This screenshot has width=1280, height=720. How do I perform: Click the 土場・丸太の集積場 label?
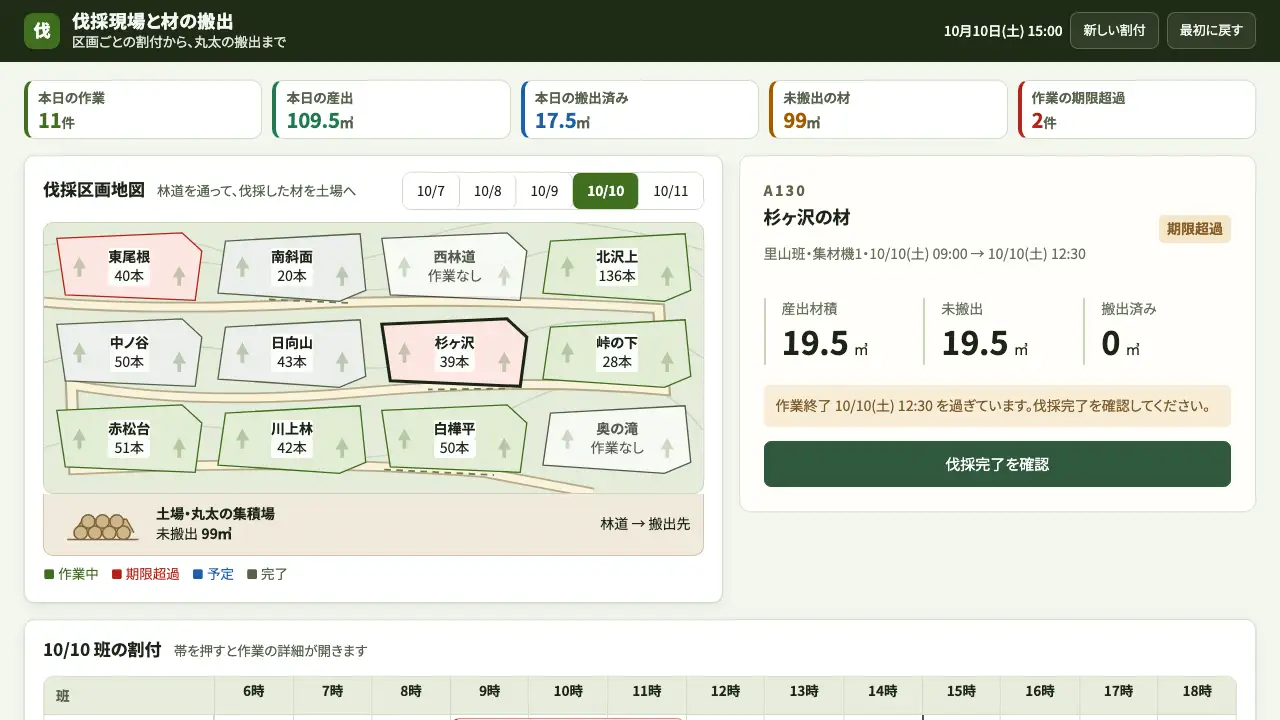(x=215, y=514)
